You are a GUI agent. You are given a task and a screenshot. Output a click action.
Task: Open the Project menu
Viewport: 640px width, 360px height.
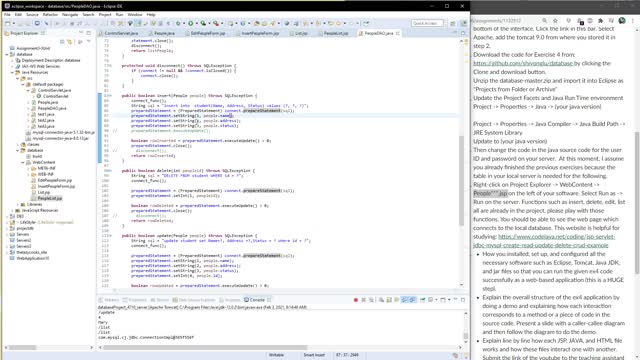tap(105, 14)
